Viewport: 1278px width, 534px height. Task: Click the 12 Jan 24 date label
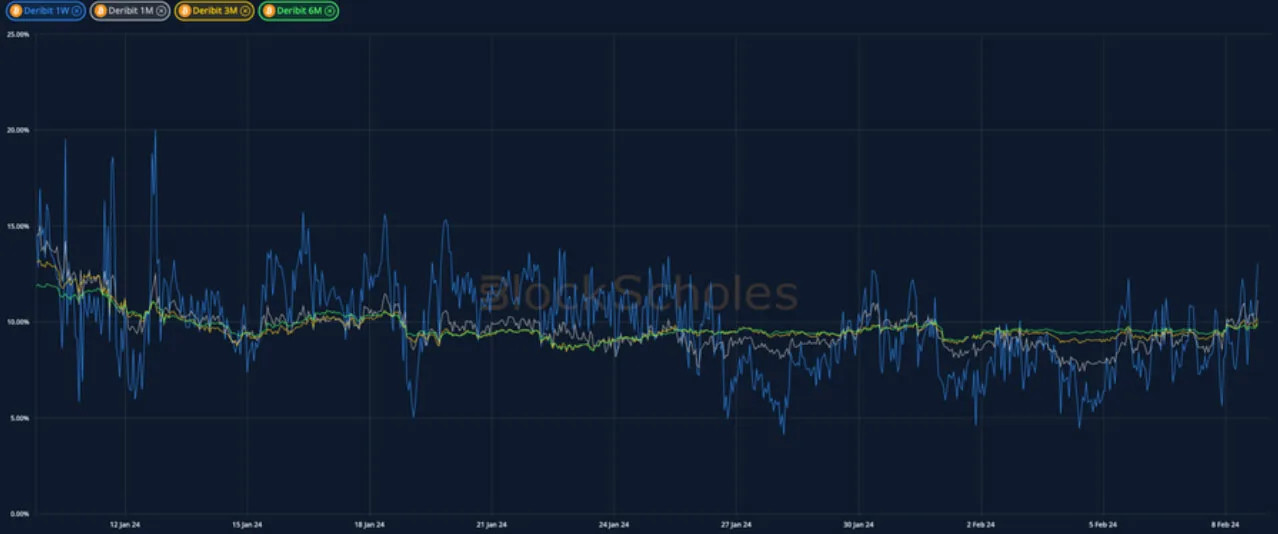coord(125,524)
